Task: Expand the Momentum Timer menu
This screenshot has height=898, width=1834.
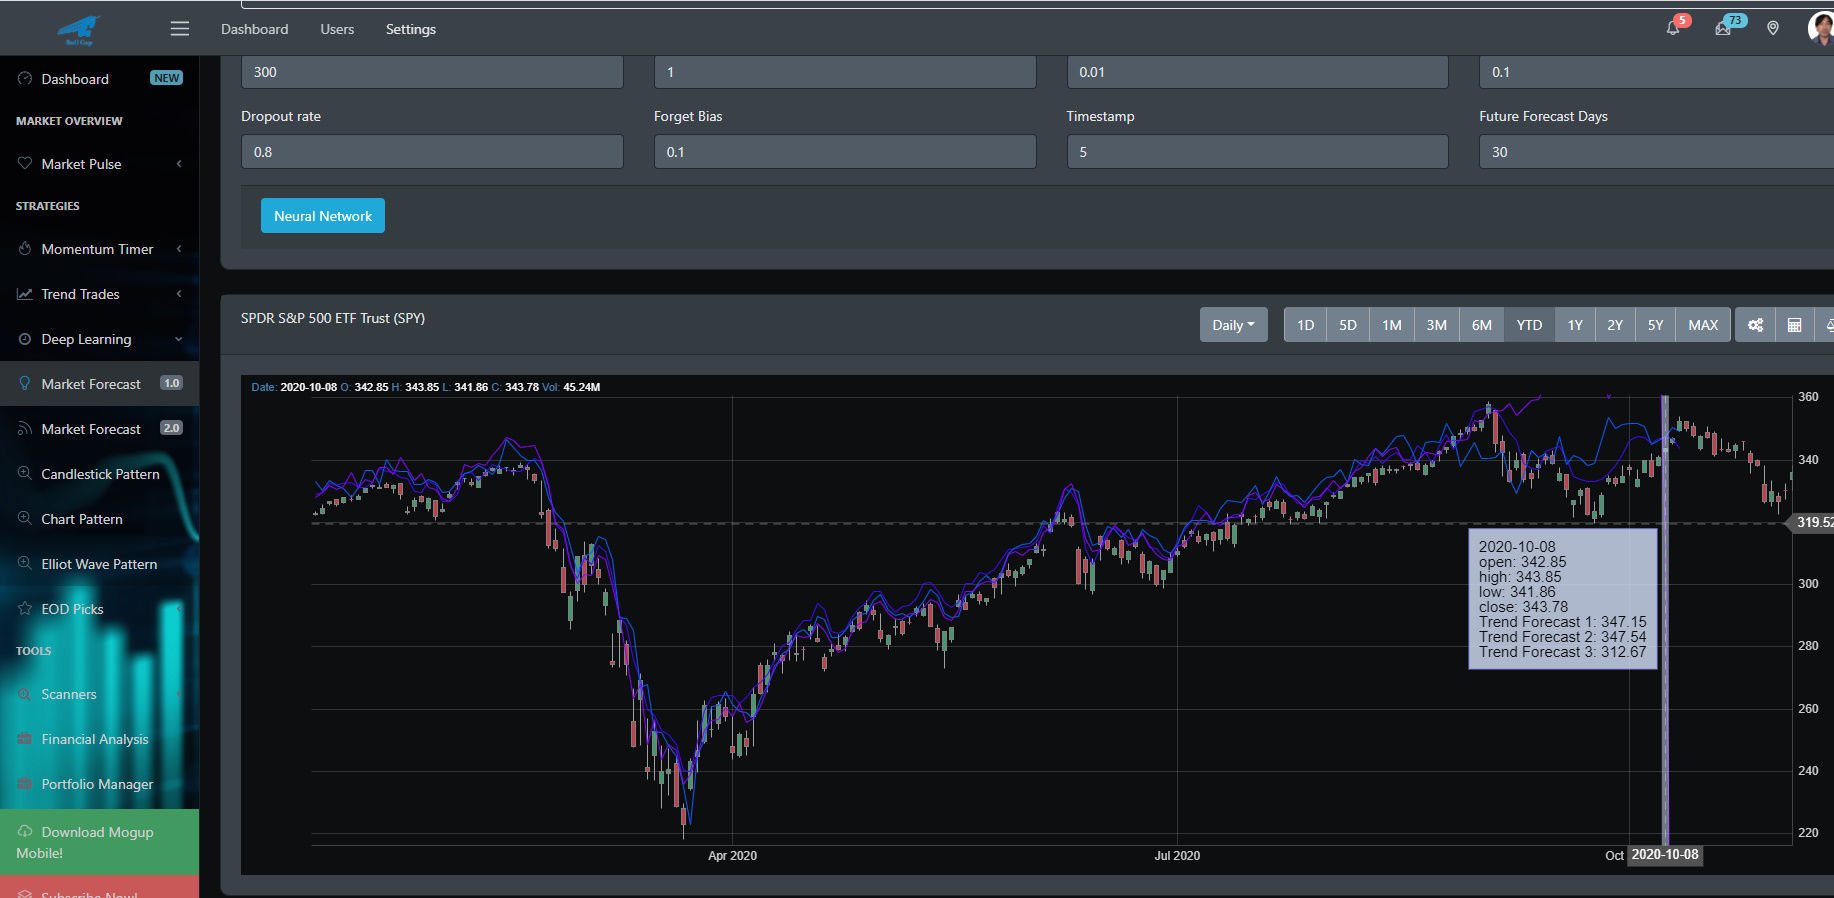Action: (99, 249)
